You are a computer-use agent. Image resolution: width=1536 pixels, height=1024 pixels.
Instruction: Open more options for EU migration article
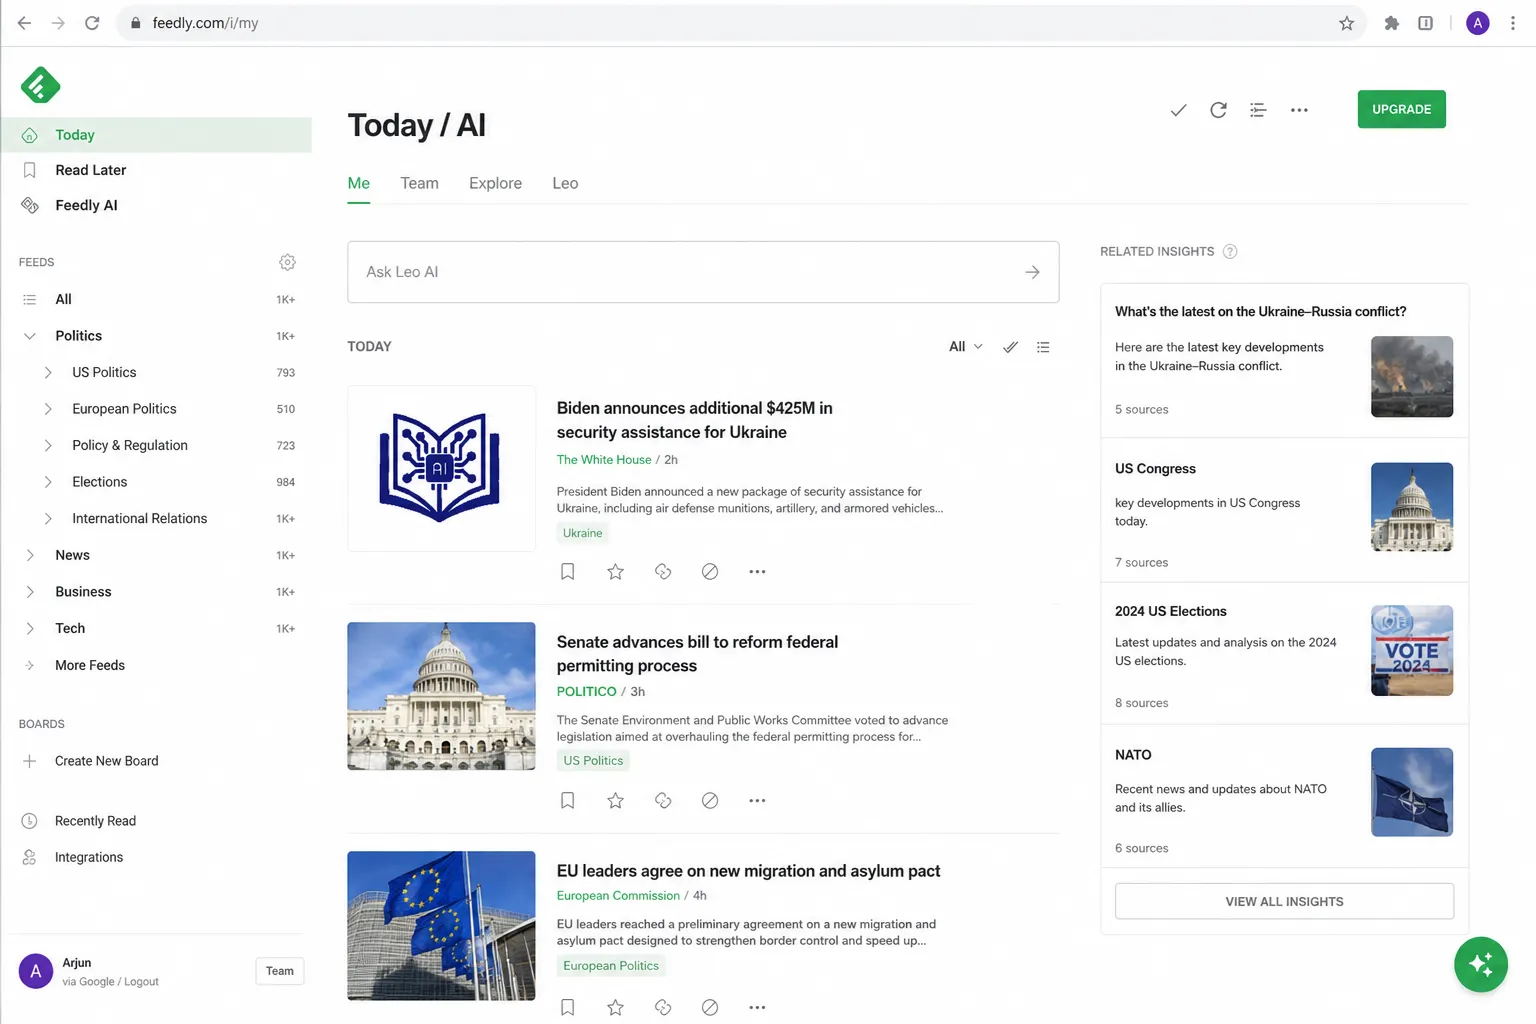757,1007
